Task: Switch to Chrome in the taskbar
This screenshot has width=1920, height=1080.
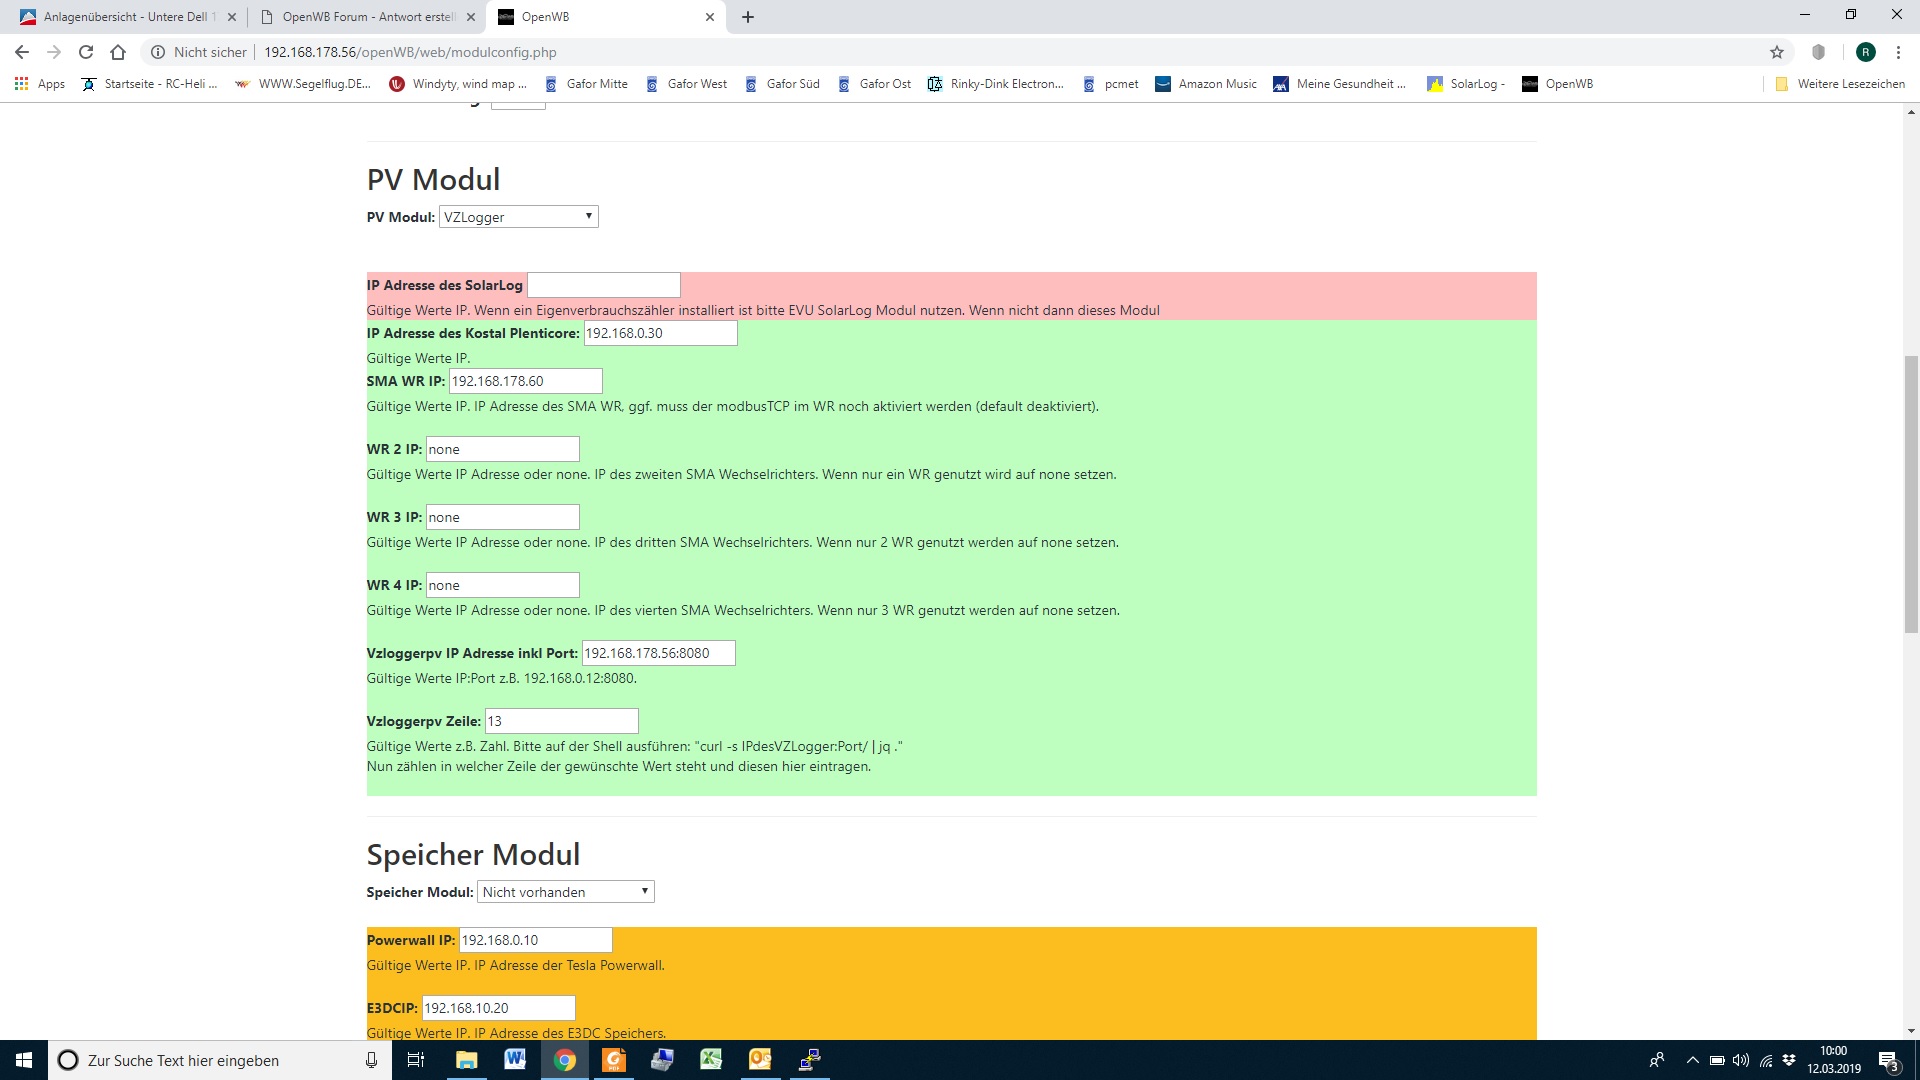Action: [564, 1060]
